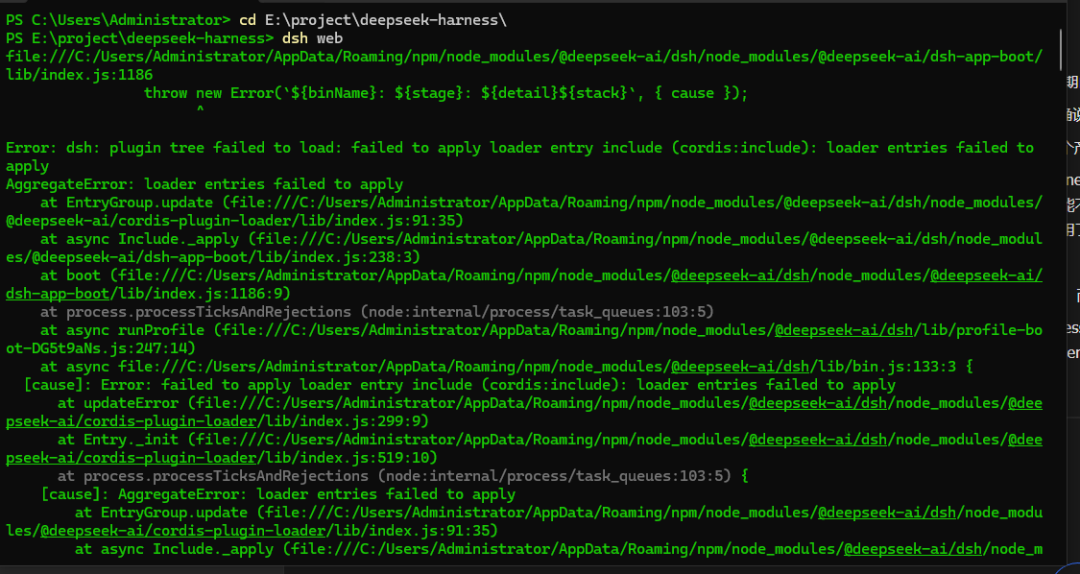Image resolution: width=1080 pixels, height=574 pixels.
Task: Click the standalone 'lib/index.js:1186' line
Action: click(79, 74)
